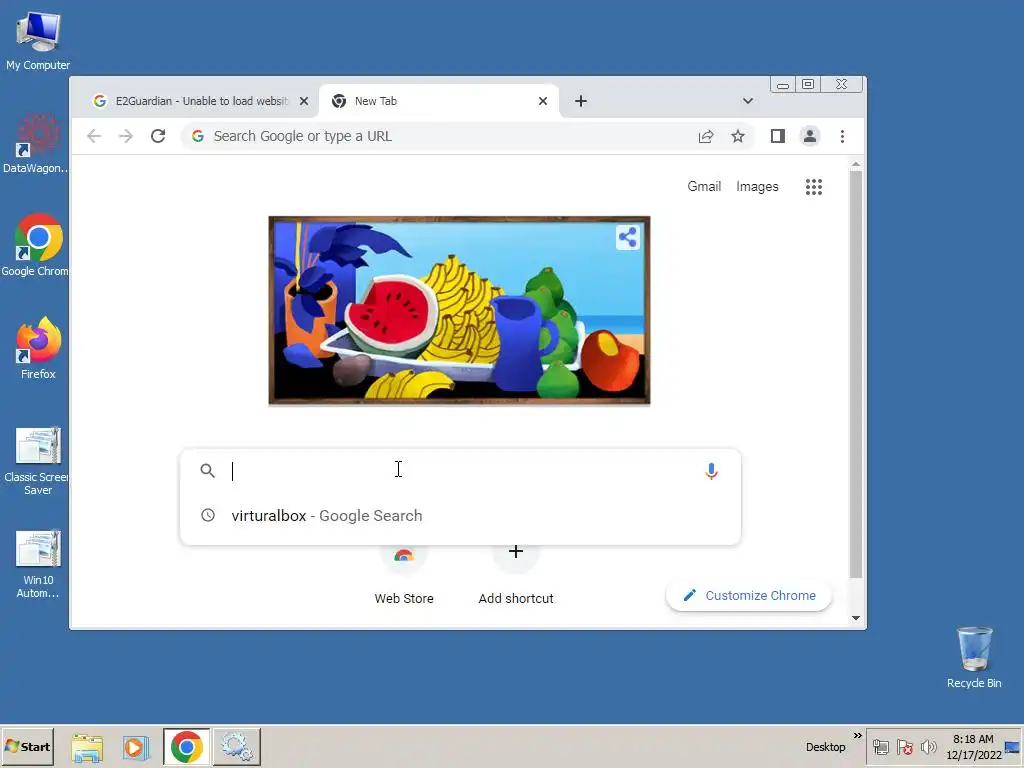Screen dimensions: 1024x768
Task: Select the Google Chrome desktop shortcut
Action: (37, 246)
